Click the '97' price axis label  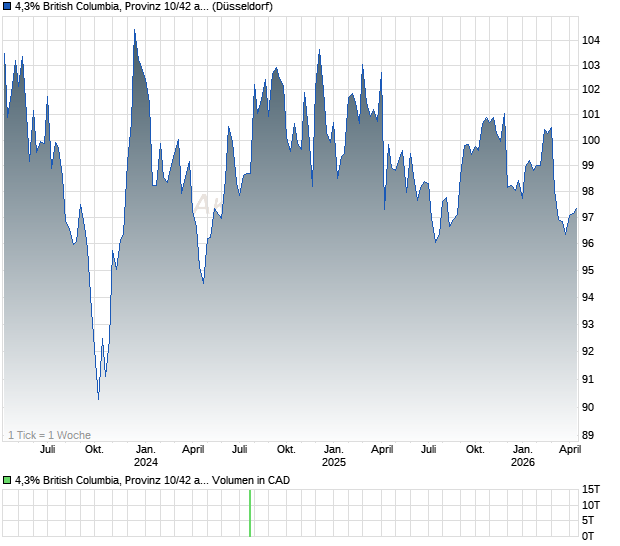click(588, 217)
